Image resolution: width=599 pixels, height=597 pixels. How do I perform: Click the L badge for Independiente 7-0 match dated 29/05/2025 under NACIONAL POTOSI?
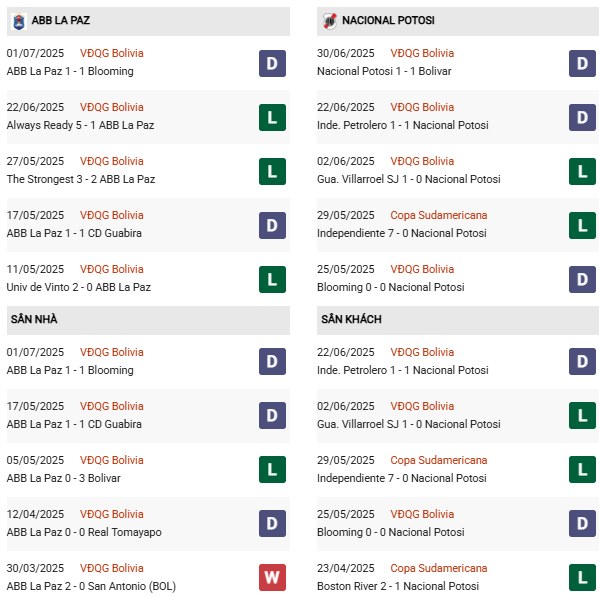point(582,225)
